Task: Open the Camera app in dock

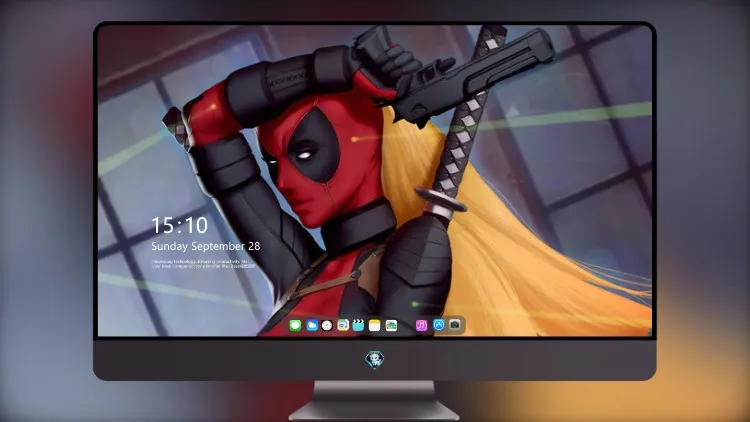Action: click(x=455, y=325)
